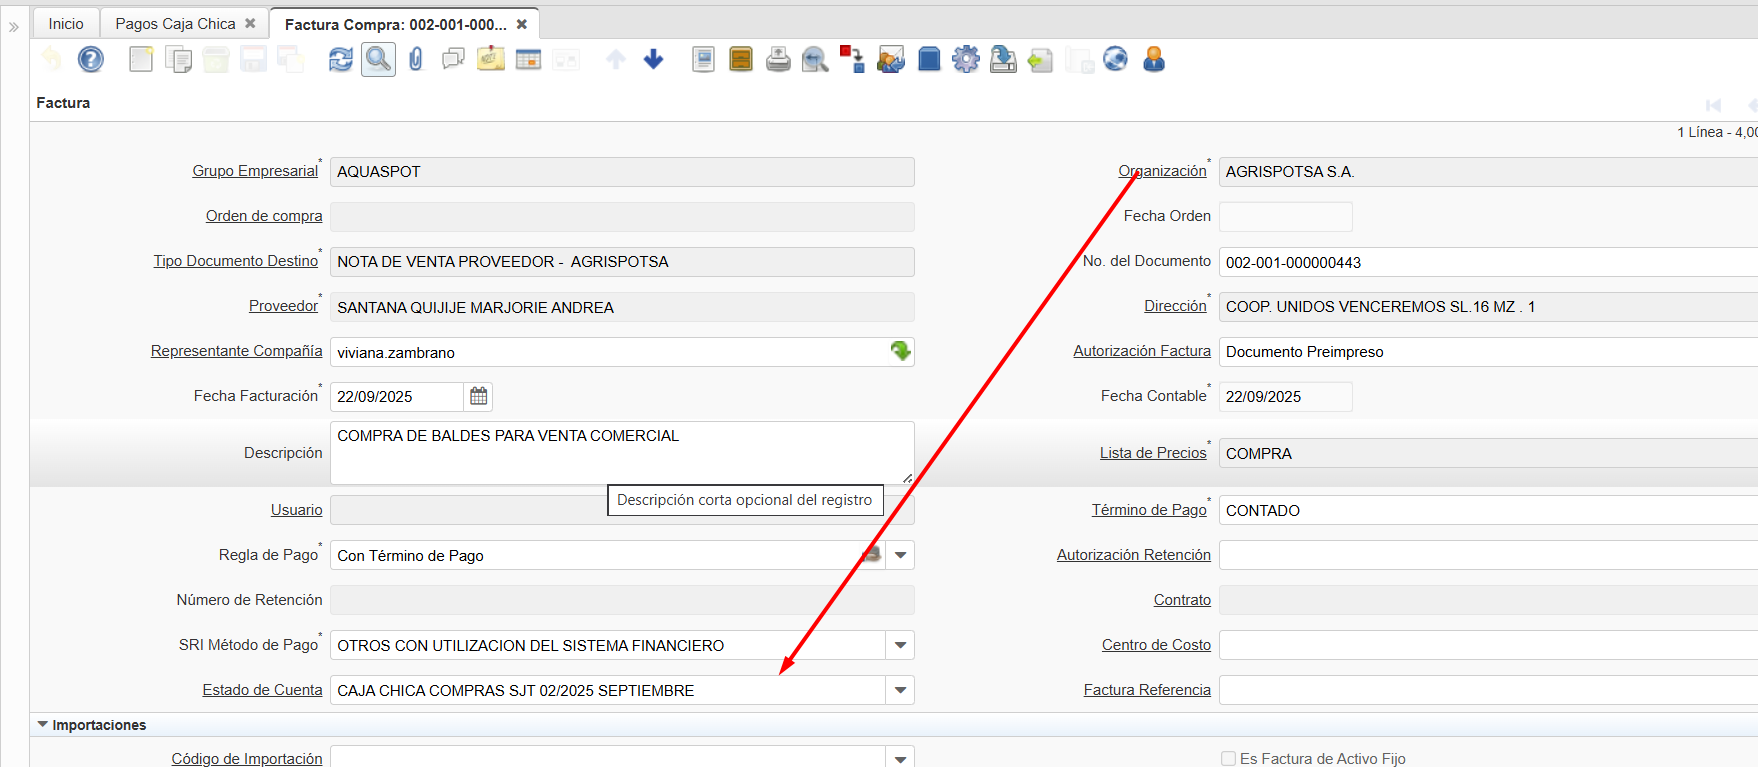Open the record search magnifier tool
The width and height of the screenshot is (1758, 767).
click(378, 60)
